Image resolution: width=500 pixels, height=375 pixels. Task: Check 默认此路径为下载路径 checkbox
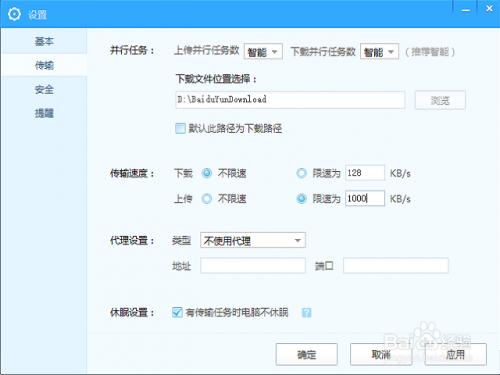180,128
